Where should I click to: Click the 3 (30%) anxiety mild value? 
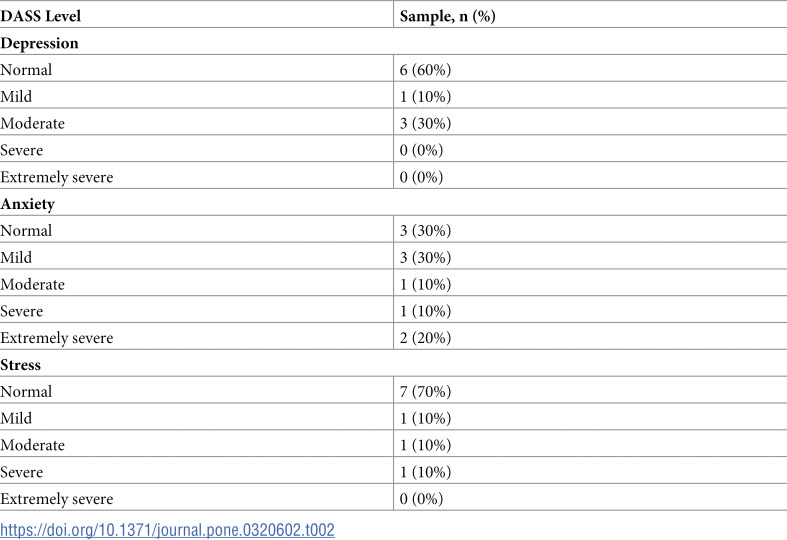[x=426, y=257]
